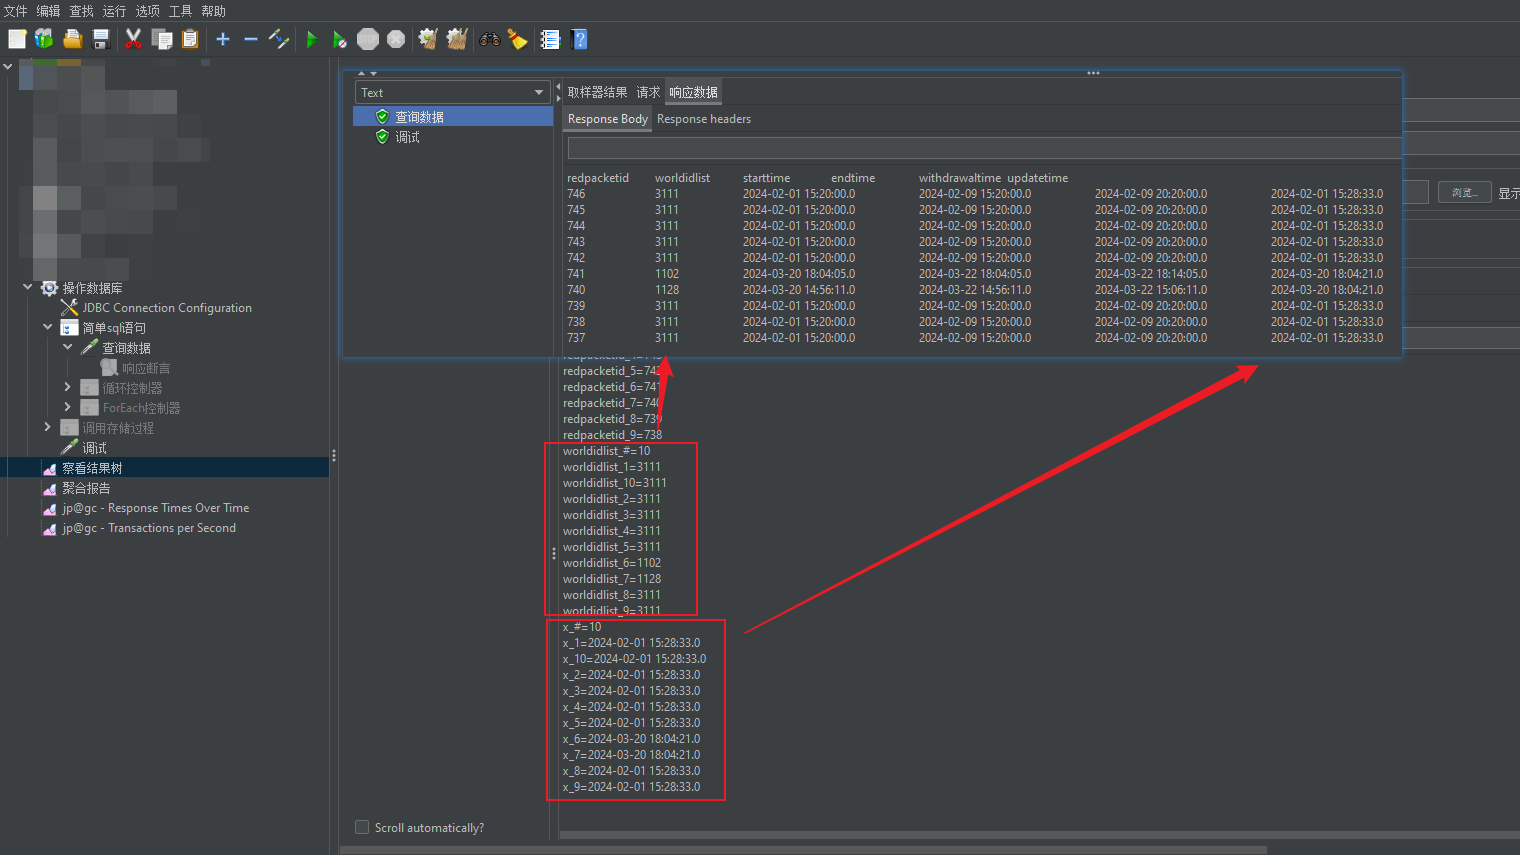Open the Templates toolbar icon
The image size is (1520, 855).
(44, 39)
